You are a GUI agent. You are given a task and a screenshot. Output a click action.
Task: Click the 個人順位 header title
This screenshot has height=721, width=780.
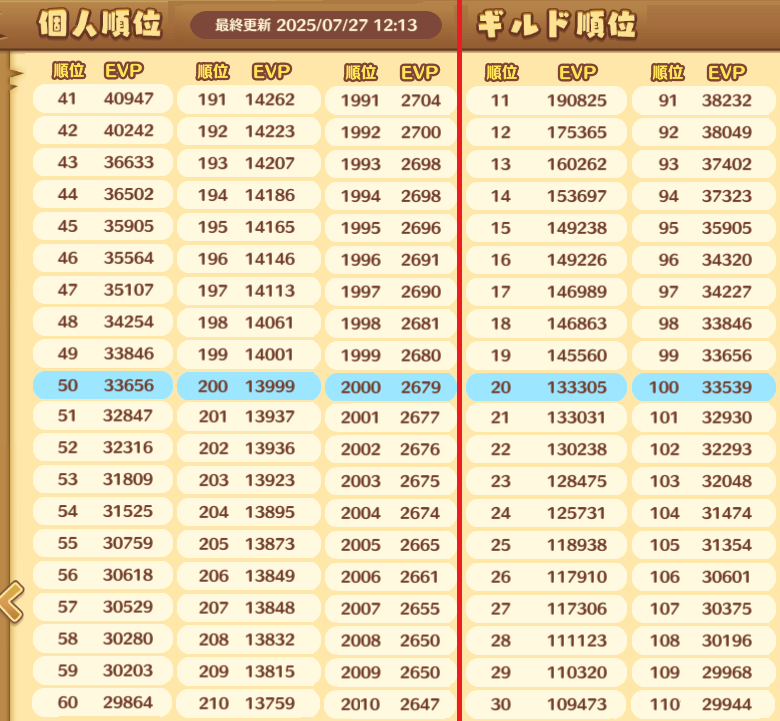[x=99, y=23]
